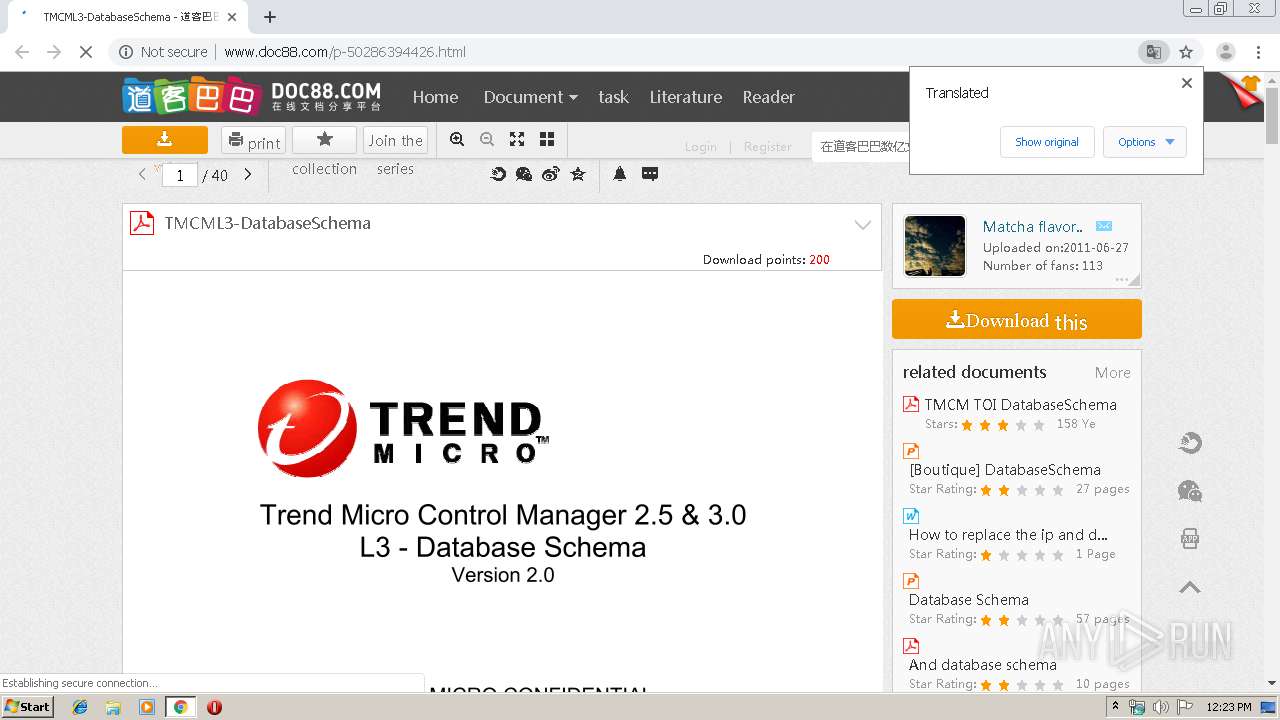Click the orange Download this button

tap(1016, 320)
